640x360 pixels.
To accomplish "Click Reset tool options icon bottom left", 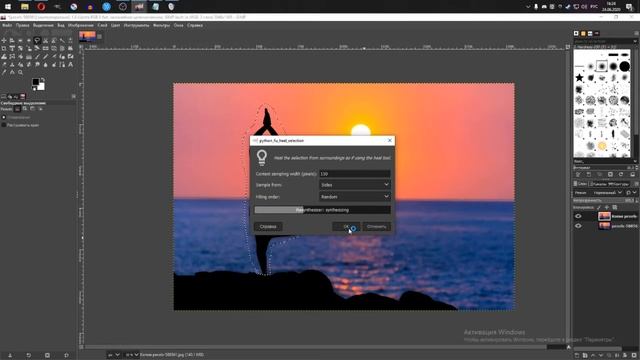I will pos(66,356).
